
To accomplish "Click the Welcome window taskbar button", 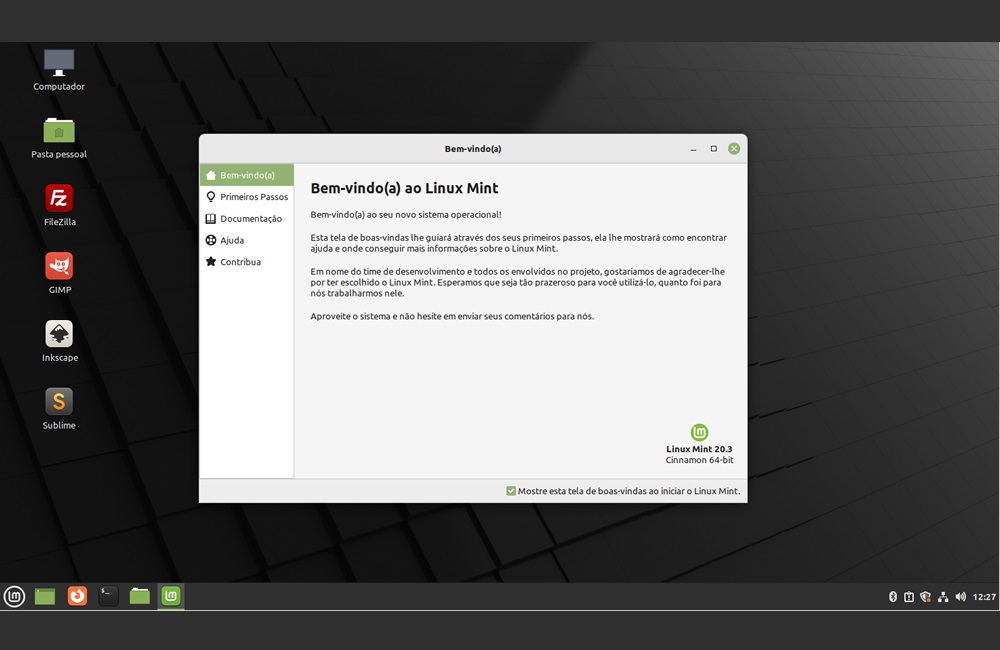I will [171, 597].
